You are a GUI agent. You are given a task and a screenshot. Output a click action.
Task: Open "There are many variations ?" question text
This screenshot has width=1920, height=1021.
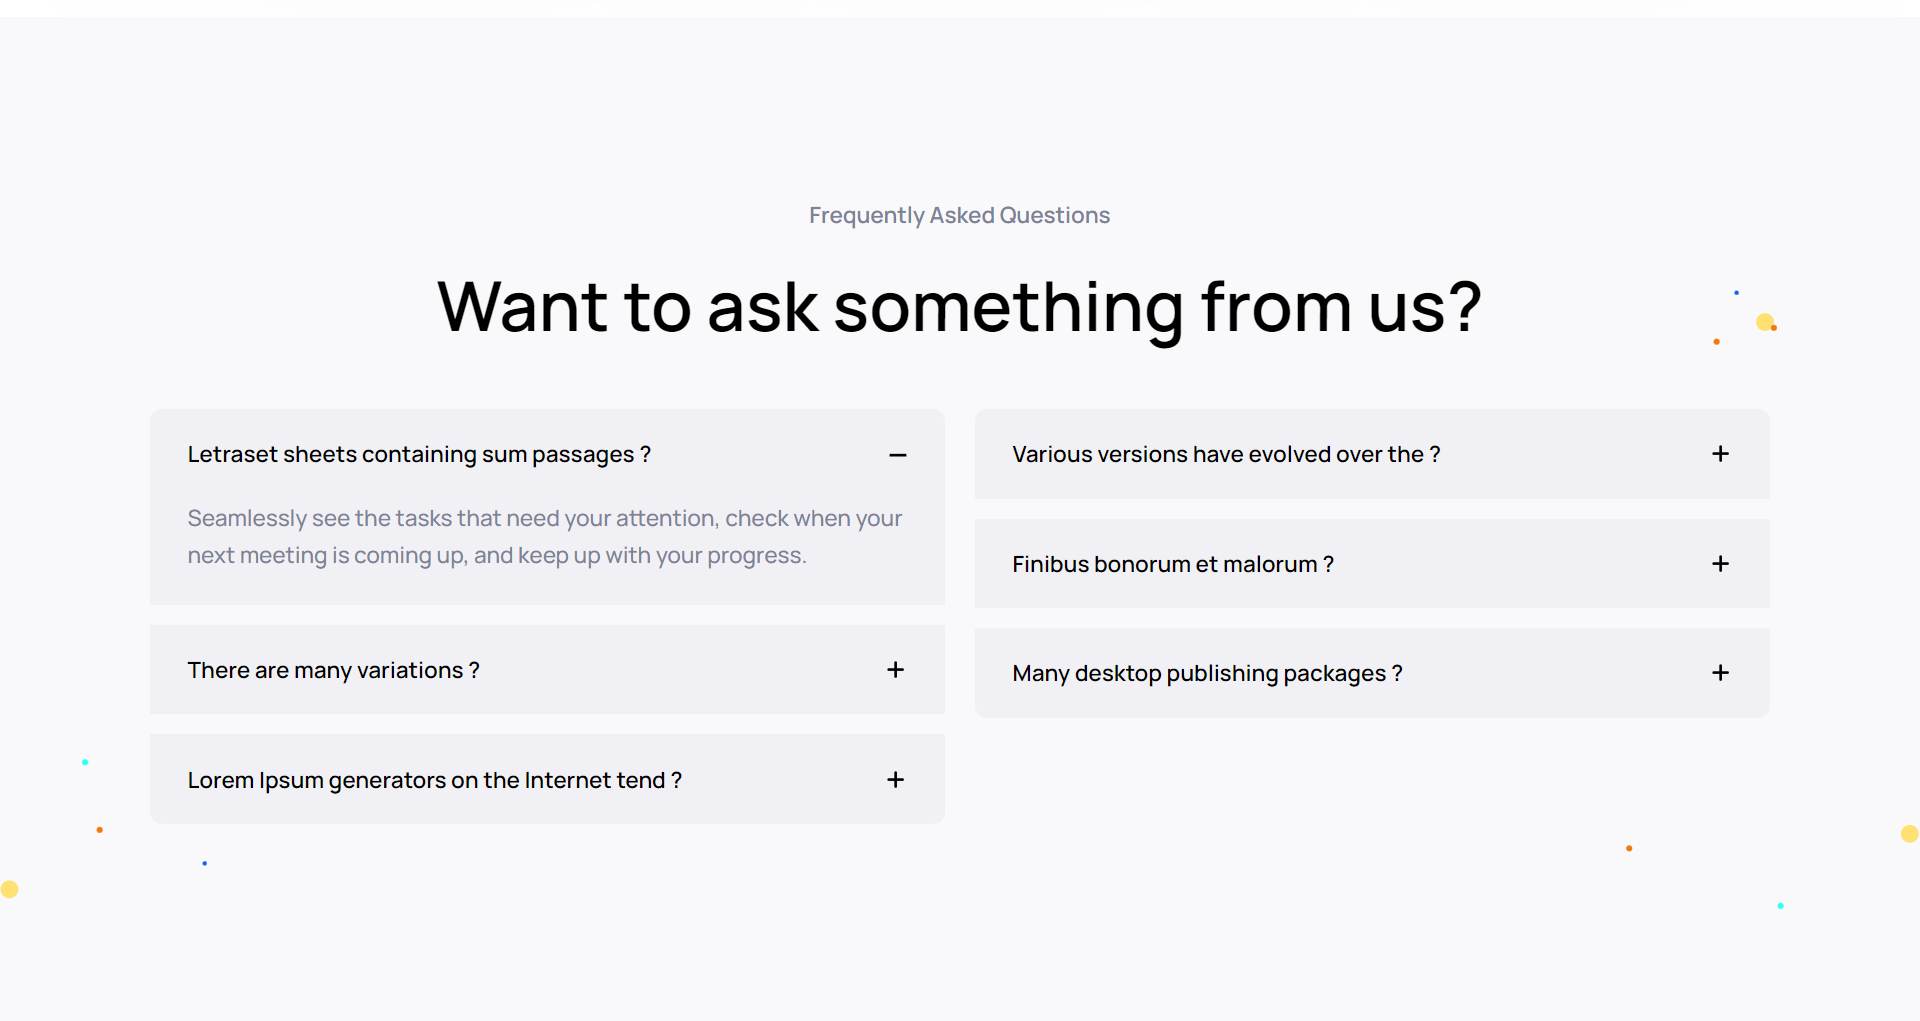pos(333,671)
